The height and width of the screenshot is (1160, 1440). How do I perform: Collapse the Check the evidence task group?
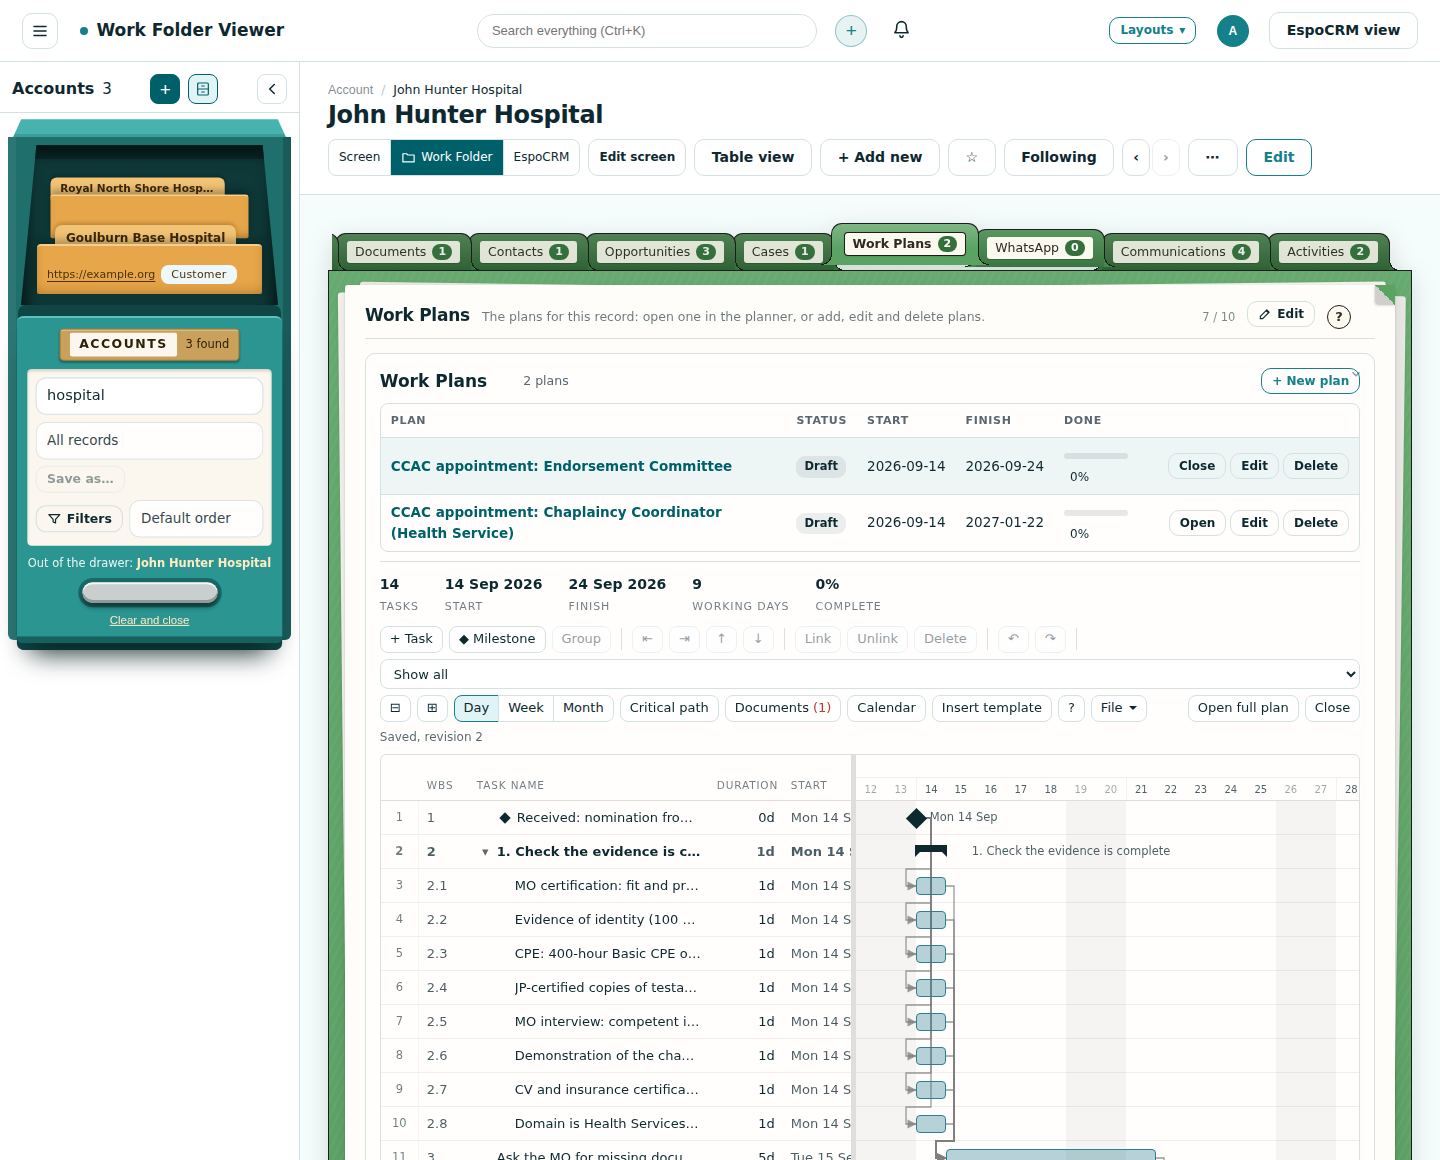(485, 852)
